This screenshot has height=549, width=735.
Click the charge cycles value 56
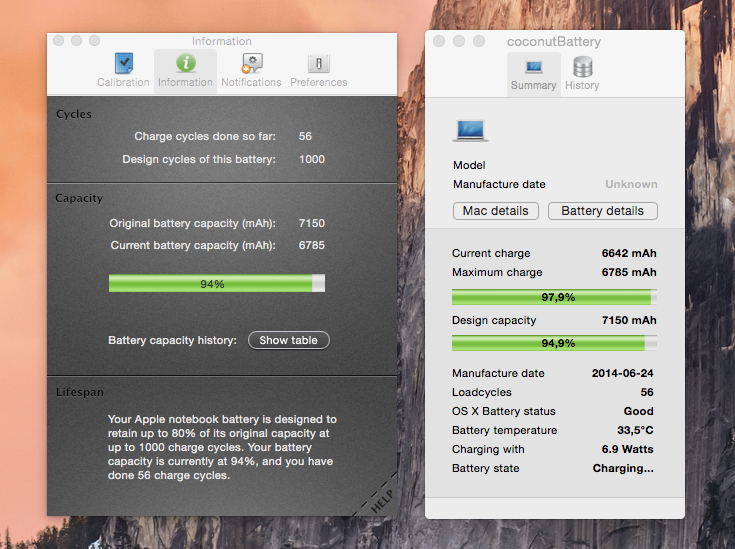pos(305,136)
